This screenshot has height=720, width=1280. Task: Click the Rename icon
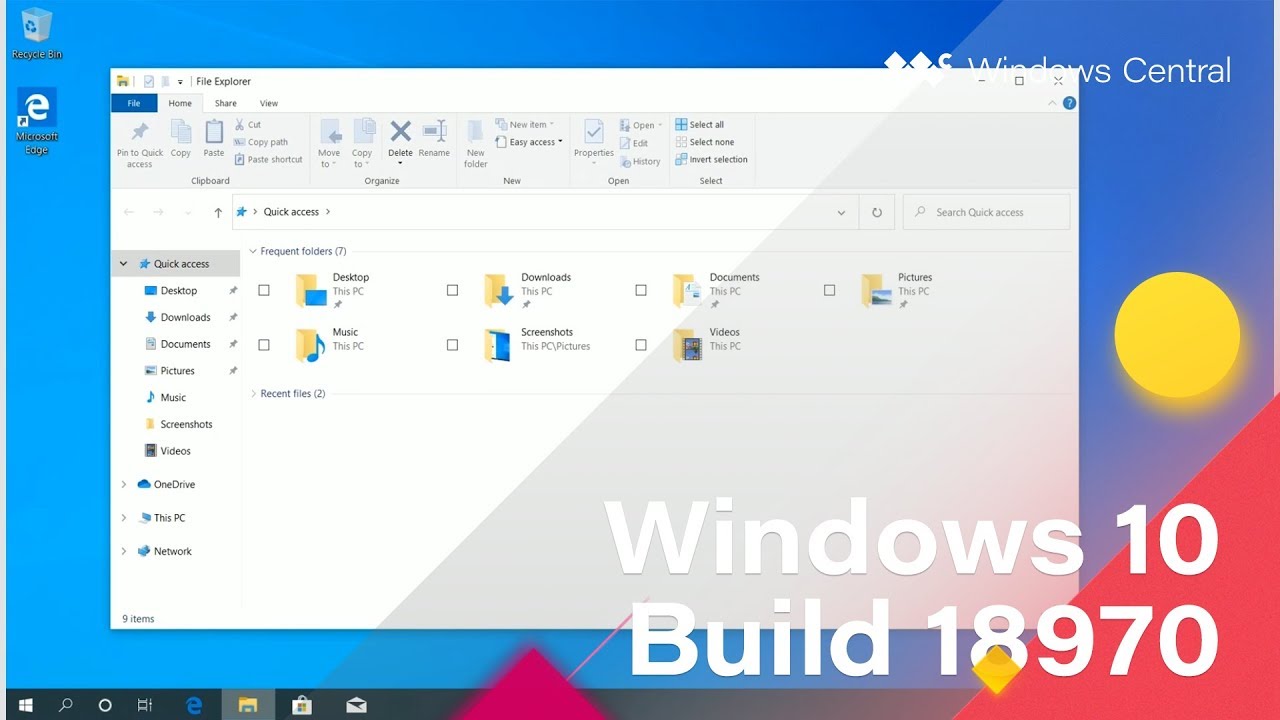point(434,131)
